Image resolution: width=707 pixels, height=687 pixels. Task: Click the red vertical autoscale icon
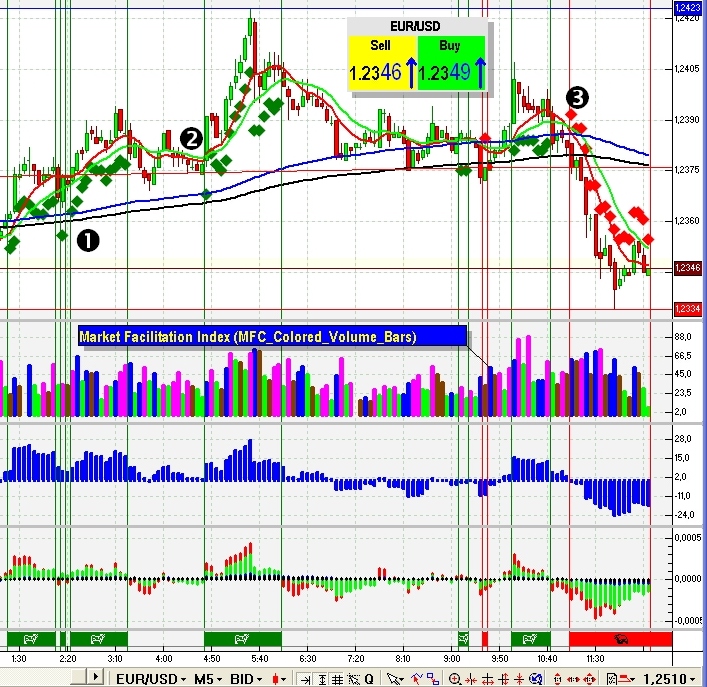pyautogui.click(x=557, y=679)
